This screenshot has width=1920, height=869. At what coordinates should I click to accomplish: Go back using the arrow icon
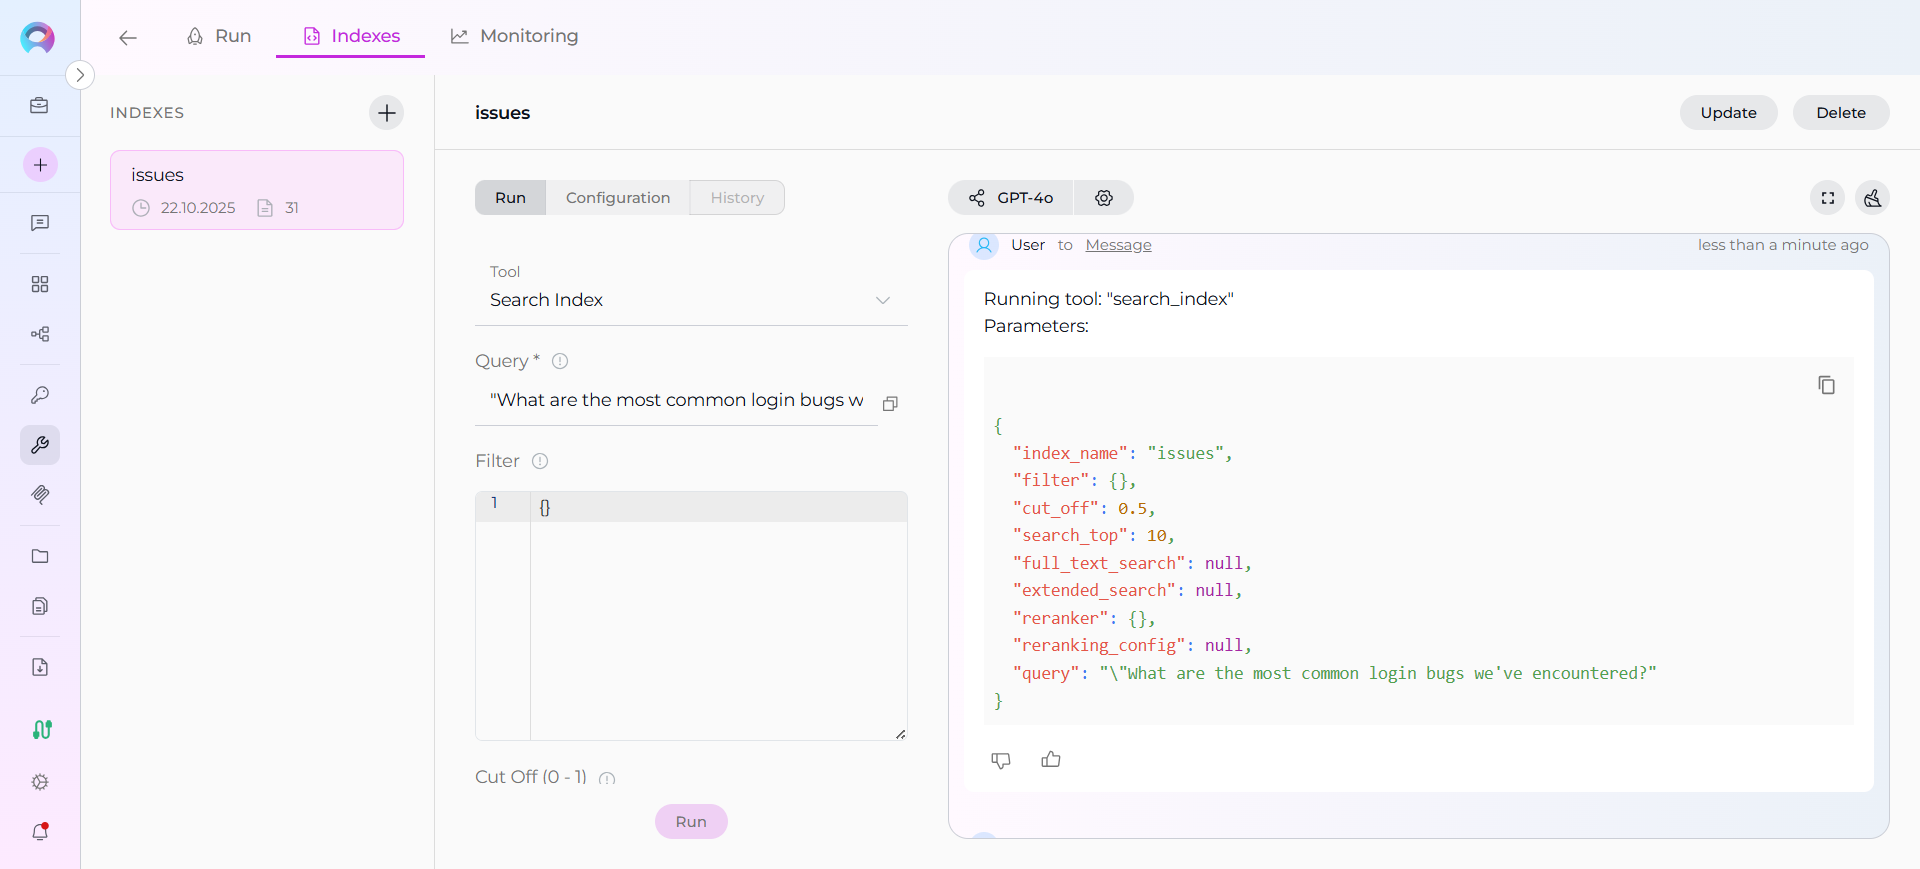point(127,38)
